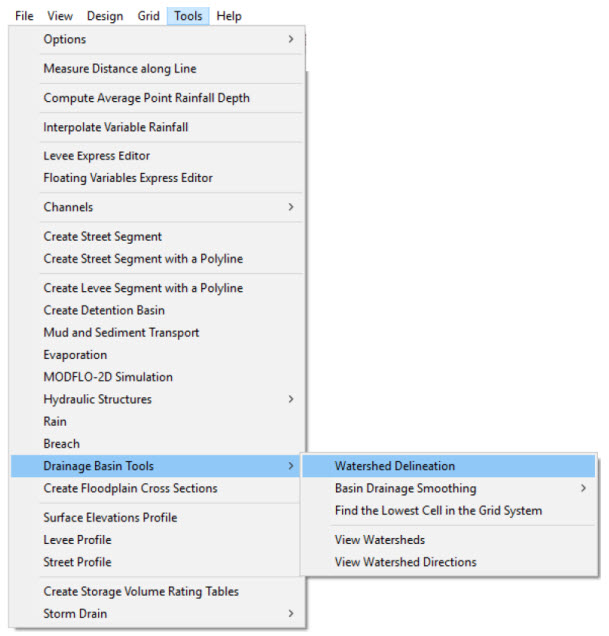
Task: Open the File menu
Action: pos(24,16)
